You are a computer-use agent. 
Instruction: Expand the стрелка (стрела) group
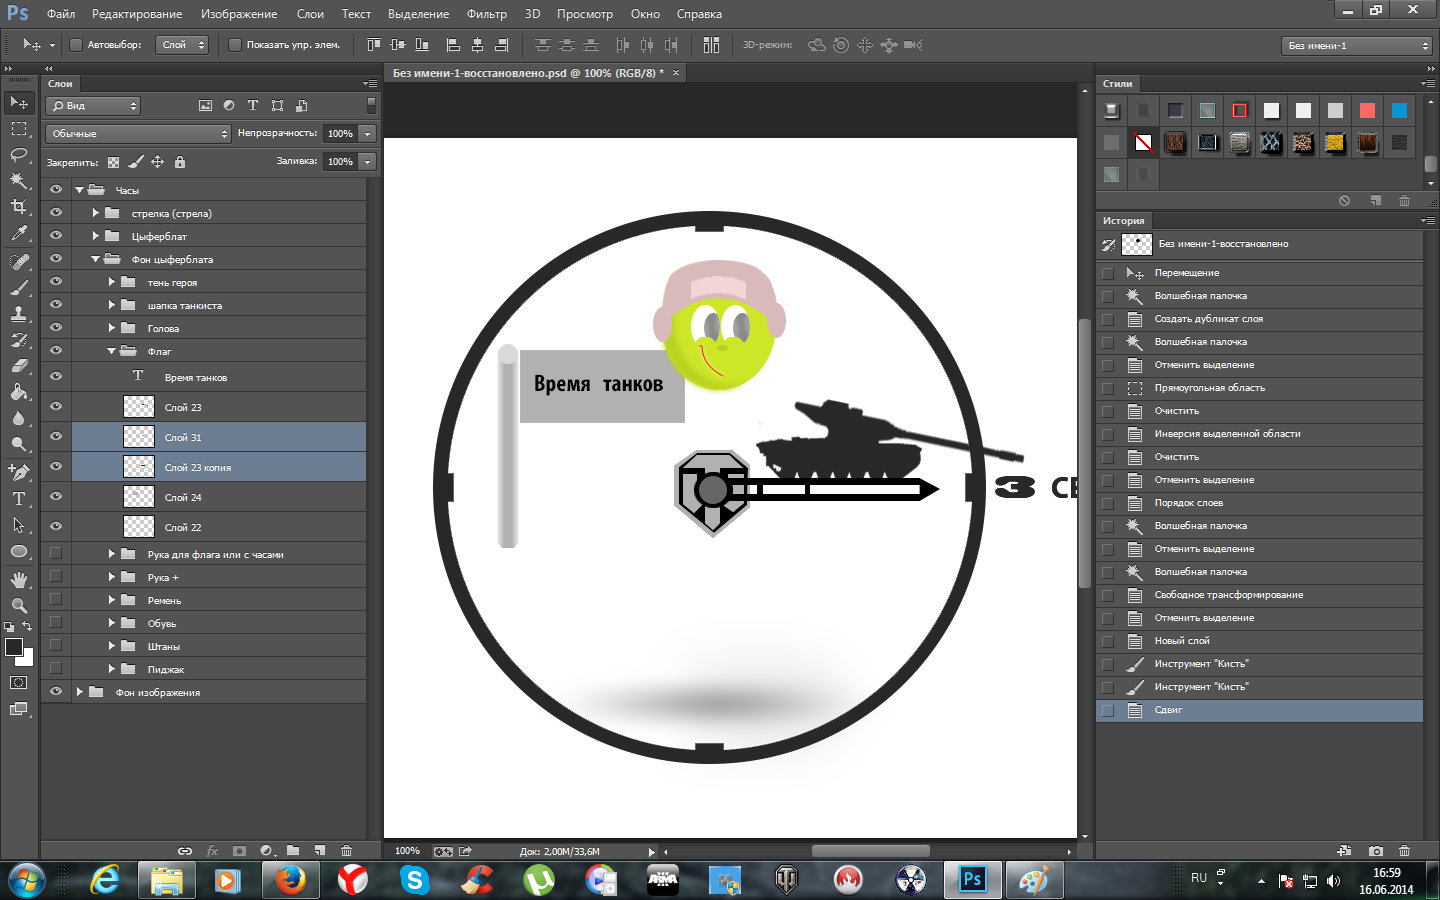point(96,213)
